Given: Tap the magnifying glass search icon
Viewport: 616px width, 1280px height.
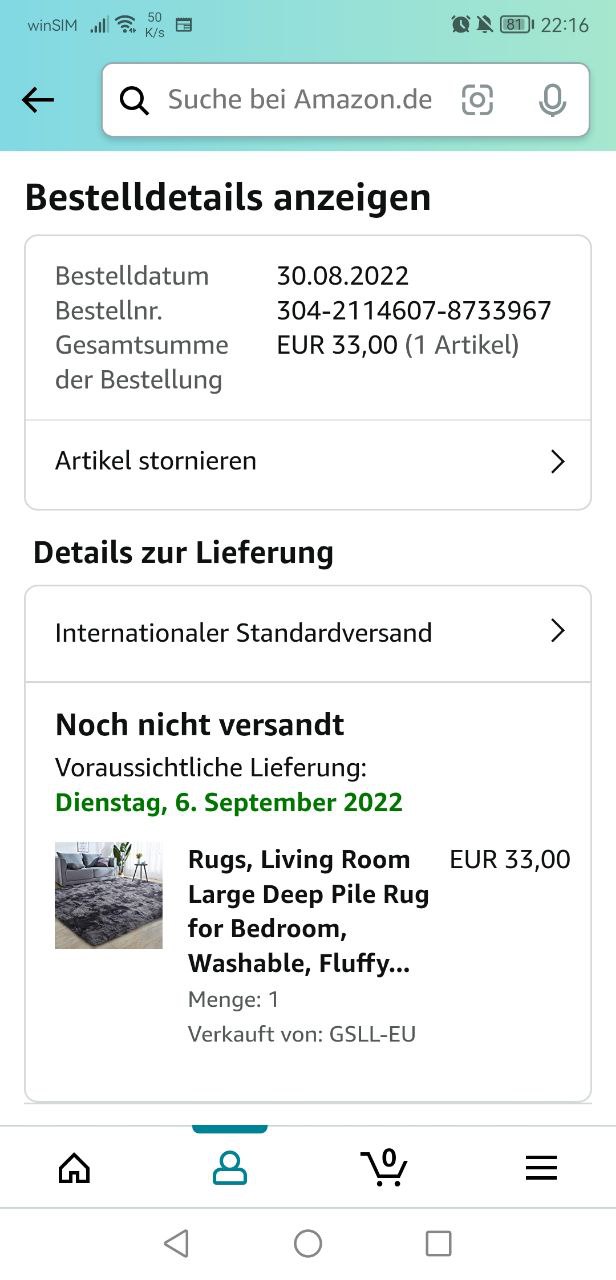Looking at the screenshot, I should click(134, 100).
